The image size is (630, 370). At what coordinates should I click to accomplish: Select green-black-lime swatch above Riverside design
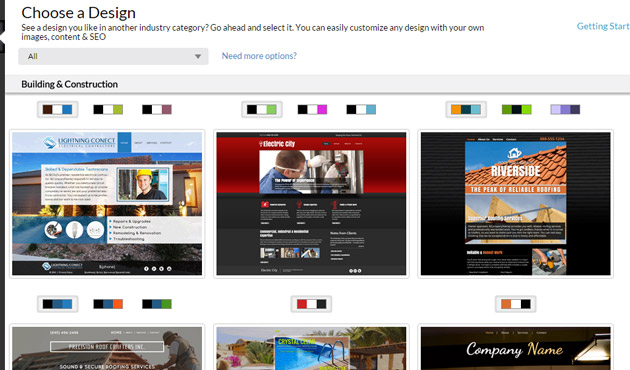click(516, 109)
